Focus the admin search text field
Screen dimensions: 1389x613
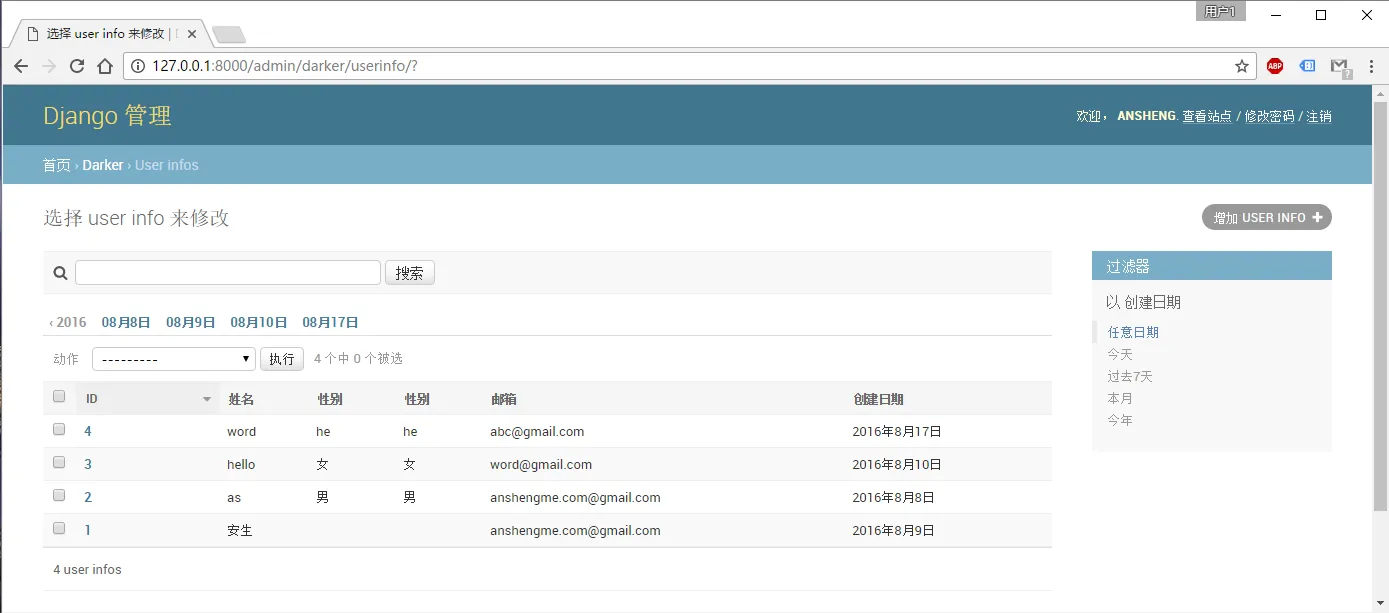(228, 272)
